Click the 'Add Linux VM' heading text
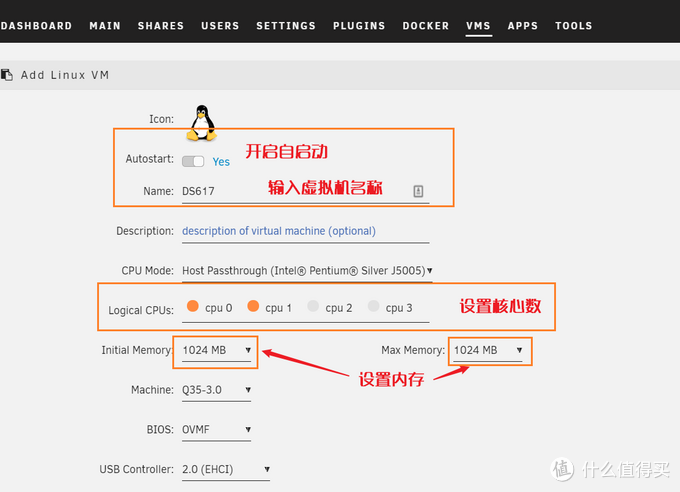 [65, 75]
